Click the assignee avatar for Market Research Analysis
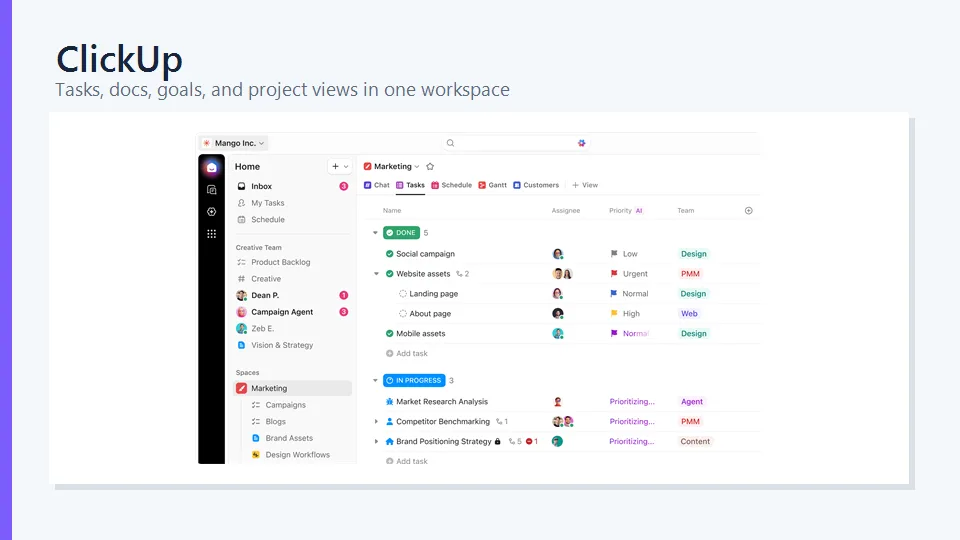This screenshot has height=540, width=960. click(x=558, y=402)
